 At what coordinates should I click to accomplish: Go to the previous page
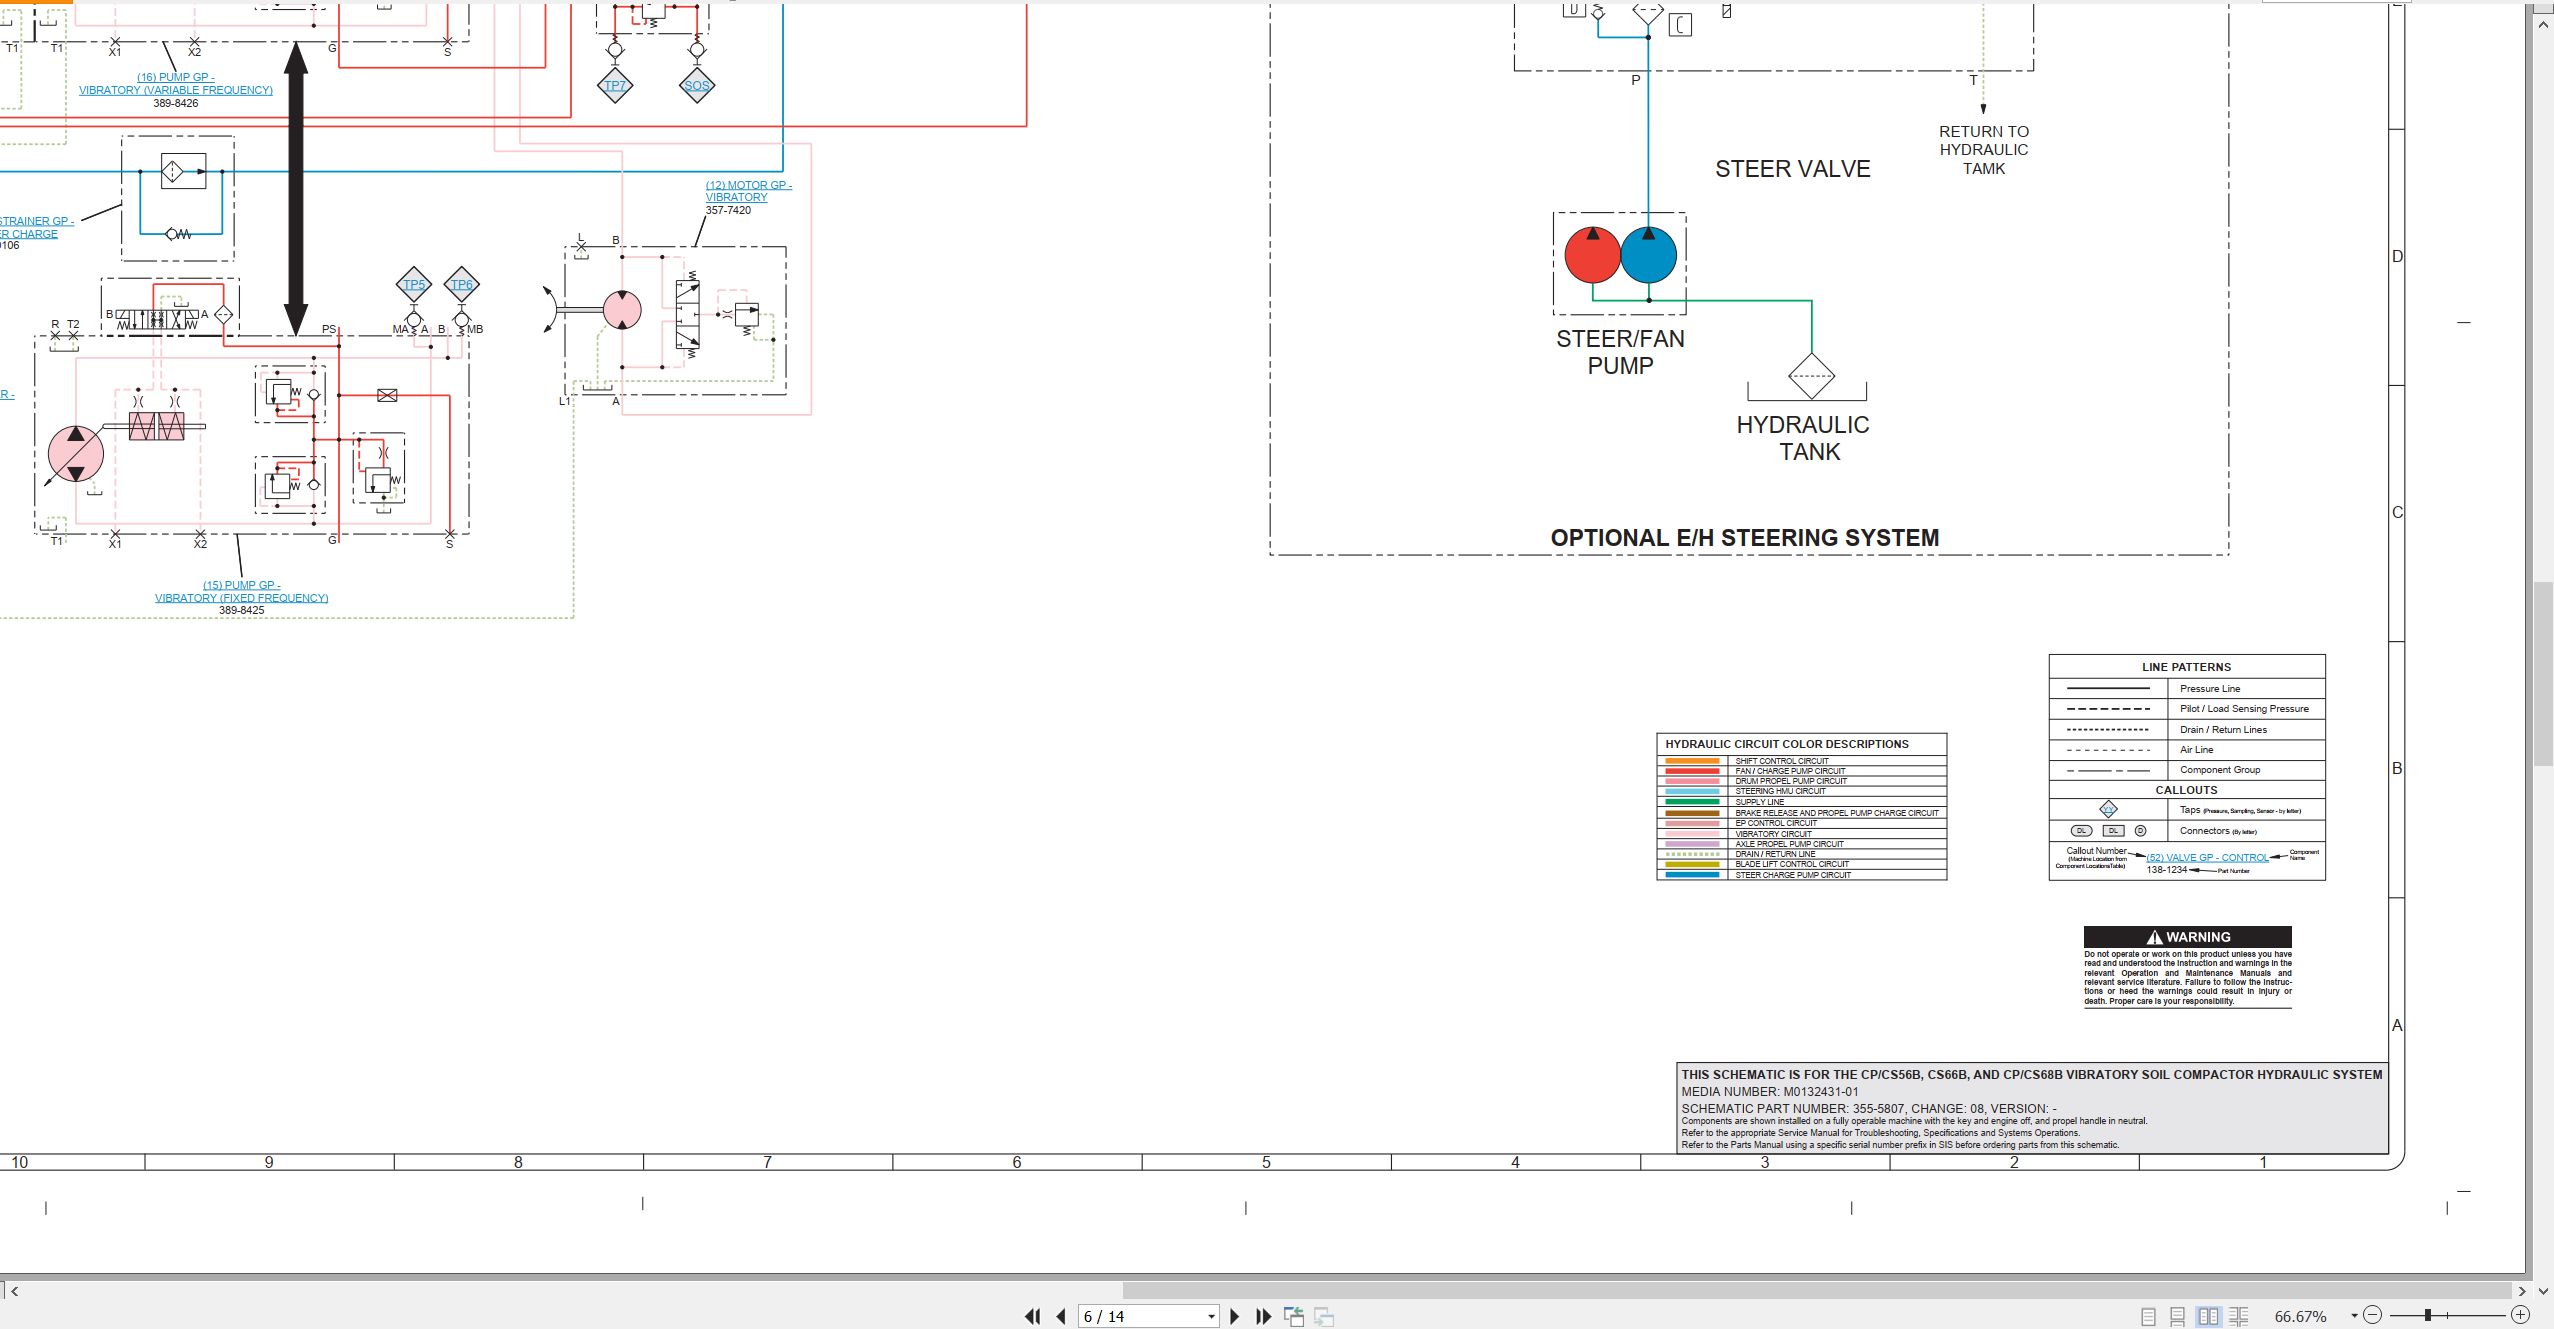(1061, 1317)
